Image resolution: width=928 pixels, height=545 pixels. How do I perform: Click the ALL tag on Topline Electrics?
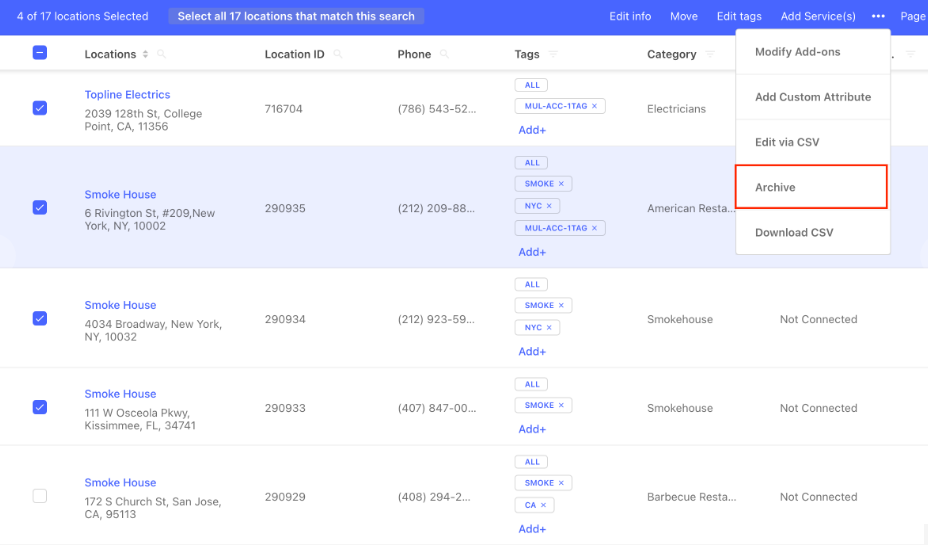[x=531, y=85]
